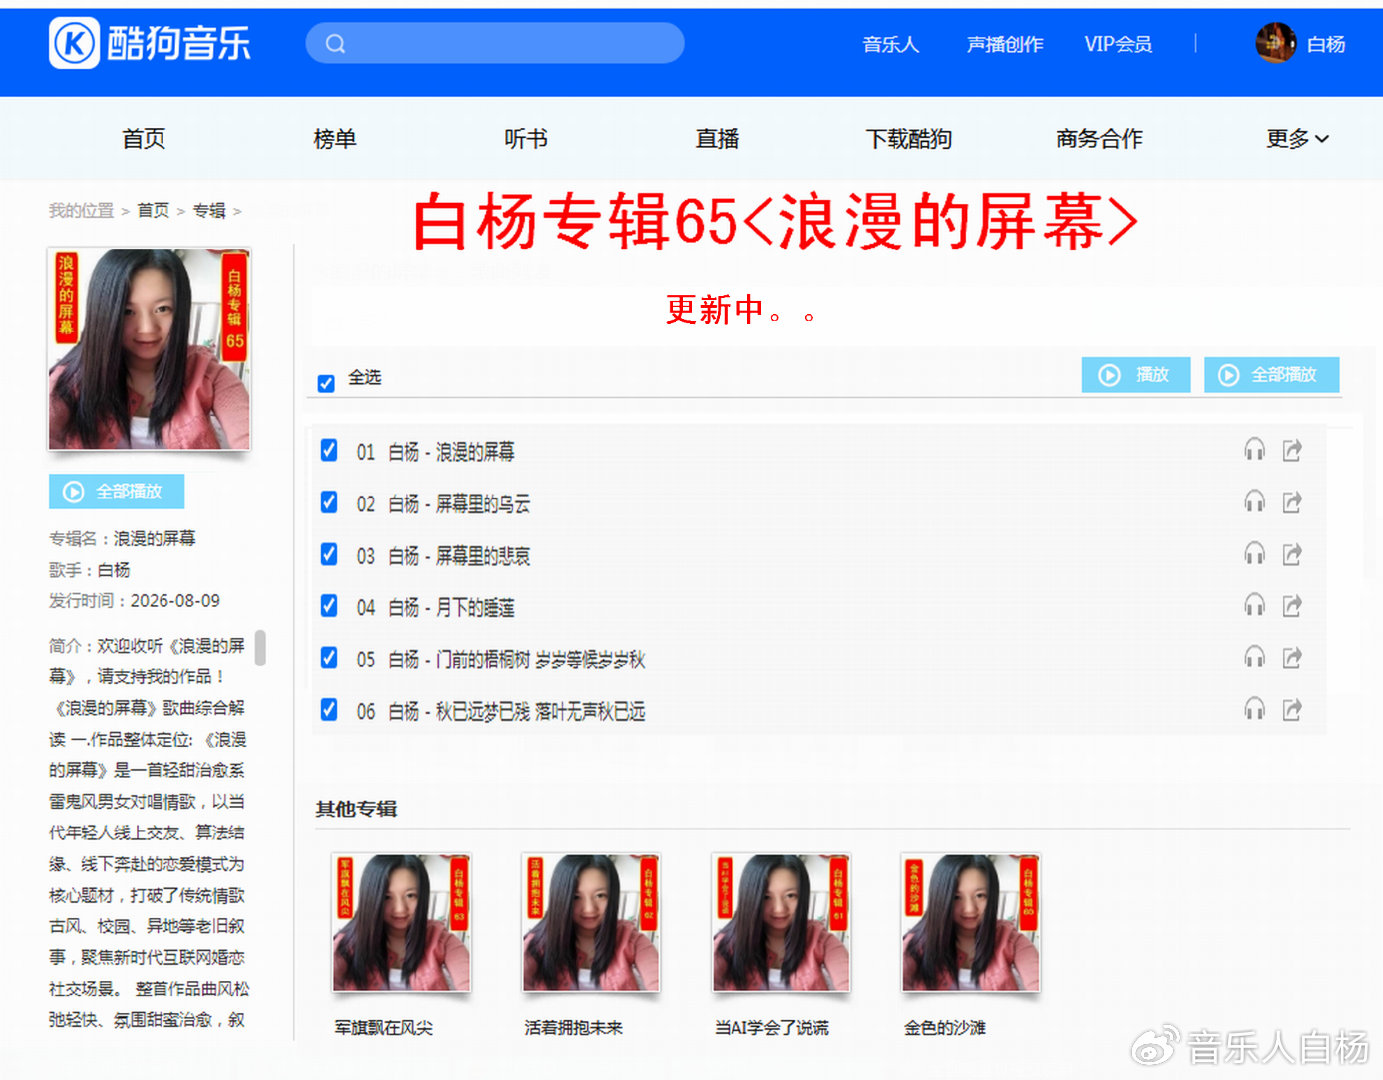Click album title 活着拥抱未来
This screenshot has height=1080, width=1383.
point(573,1027)
